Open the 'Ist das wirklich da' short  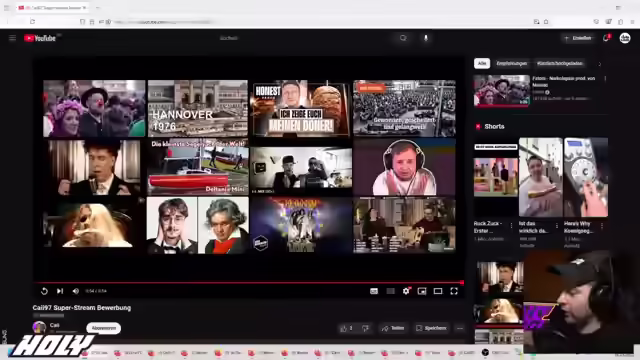coord(540,177)
